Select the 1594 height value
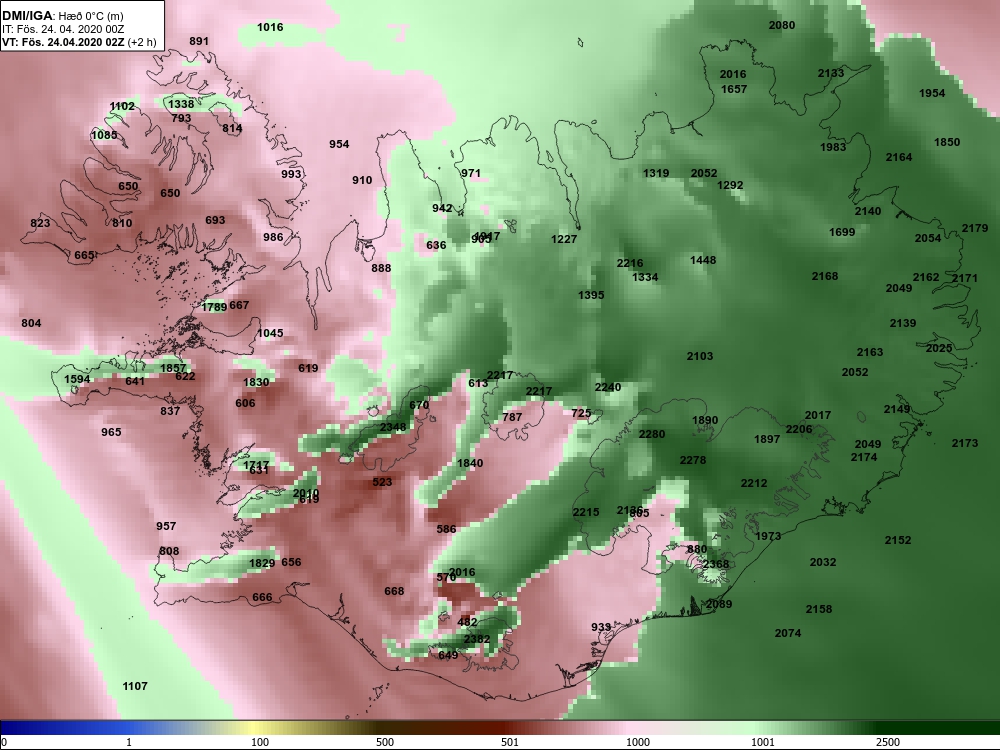The height and width of the screenshot is (750, 1000). 77,379
